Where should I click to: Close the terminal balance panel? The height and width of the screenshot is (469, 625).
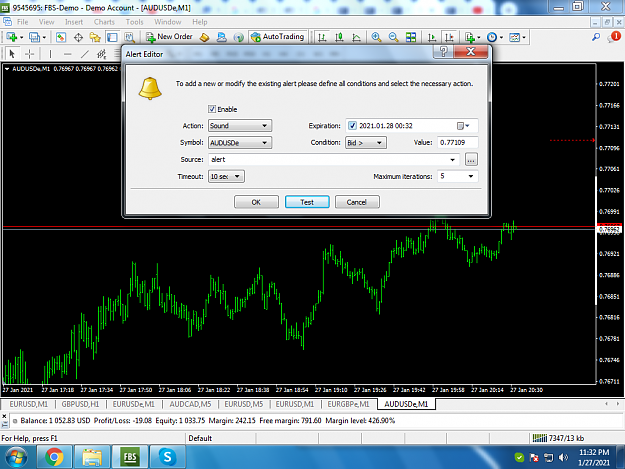tap(4, 416)
